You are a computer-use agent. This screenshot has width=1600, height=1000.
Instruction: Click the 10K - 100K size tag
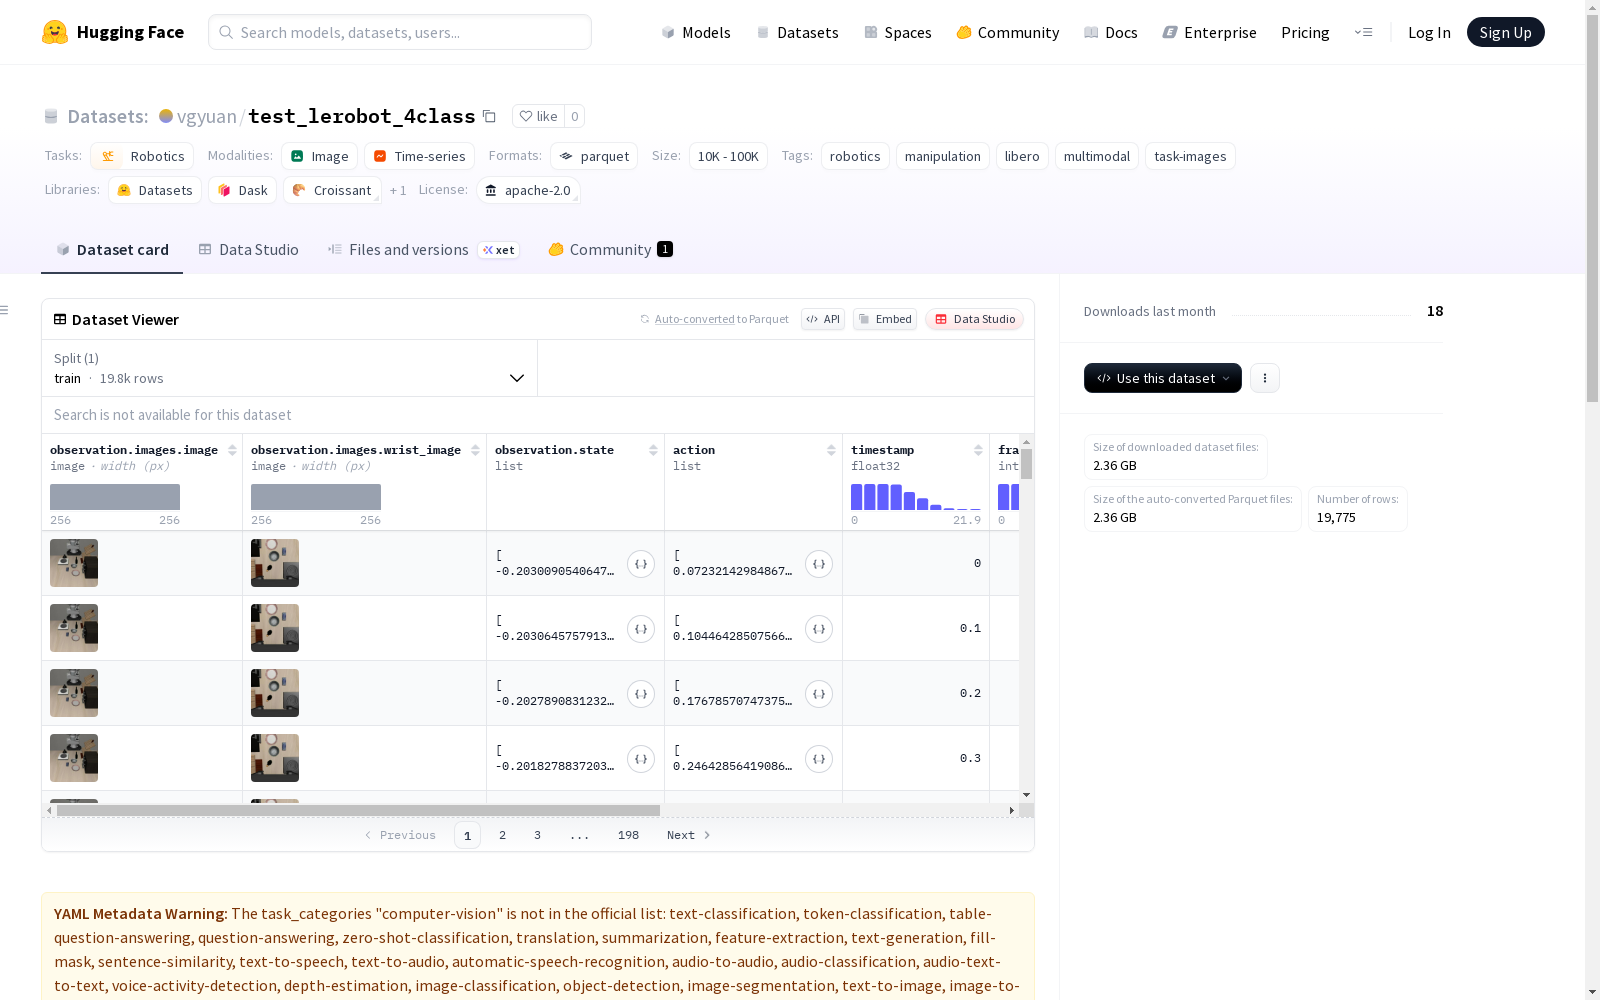click(x=728, y=156)
